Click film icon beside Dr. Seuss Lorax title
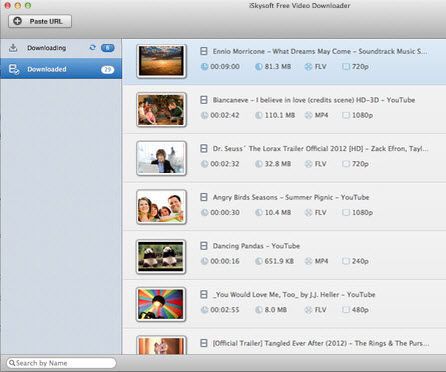Viewport: 446px width, 372px height. (x=204, y=148)
